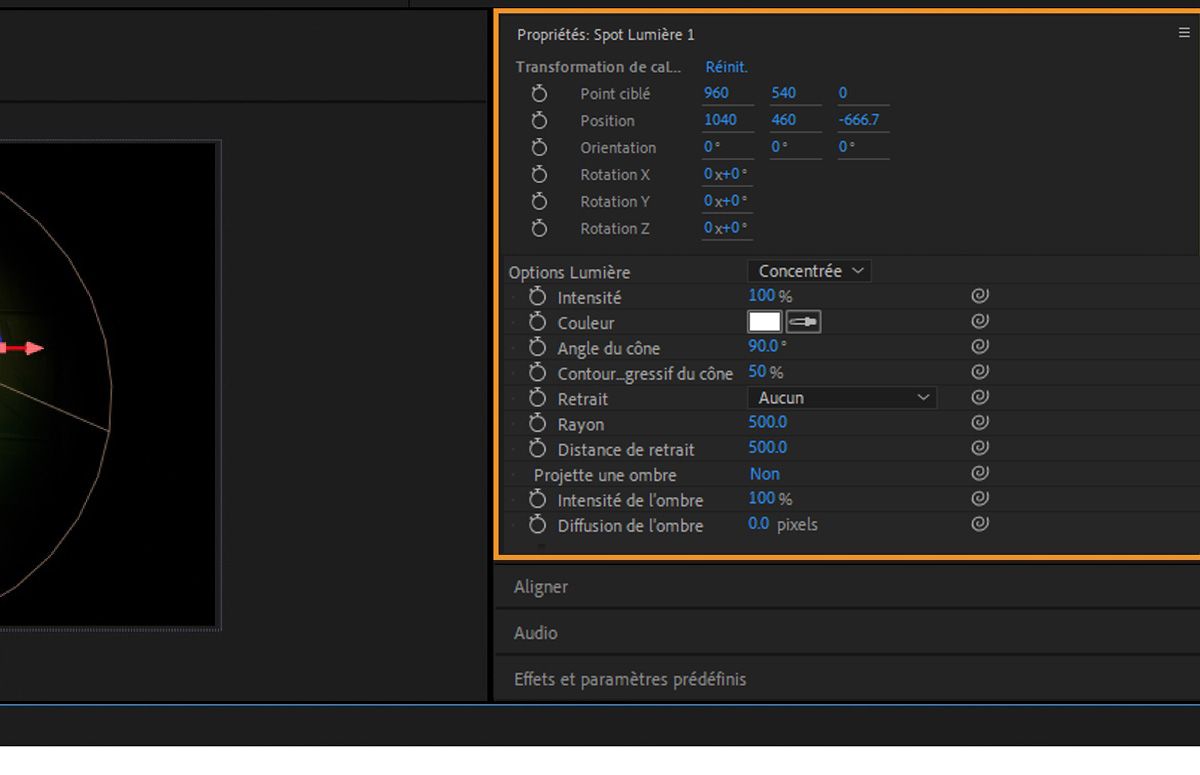The width and height of the screenshot is (1200, 775).
Task: Toggle stopwatch for Orientation property
Action: tap(539, 147)
